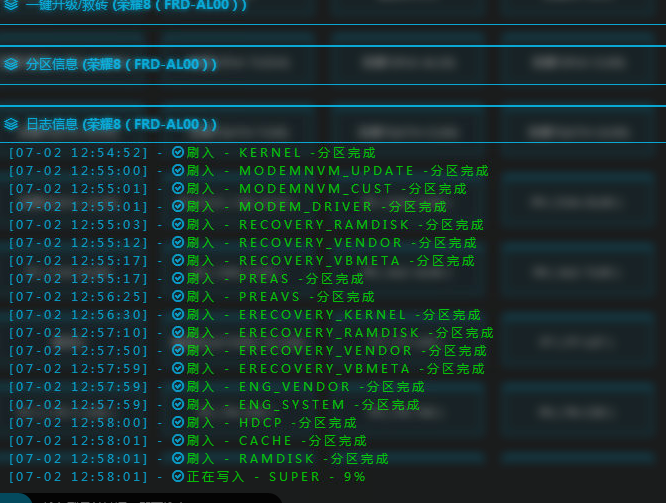Select the MODEMNVM_UPDATE -分区完成 log text
Image resolution: width=666 pixels, height=503 pixels.
(x=364, y=171)
